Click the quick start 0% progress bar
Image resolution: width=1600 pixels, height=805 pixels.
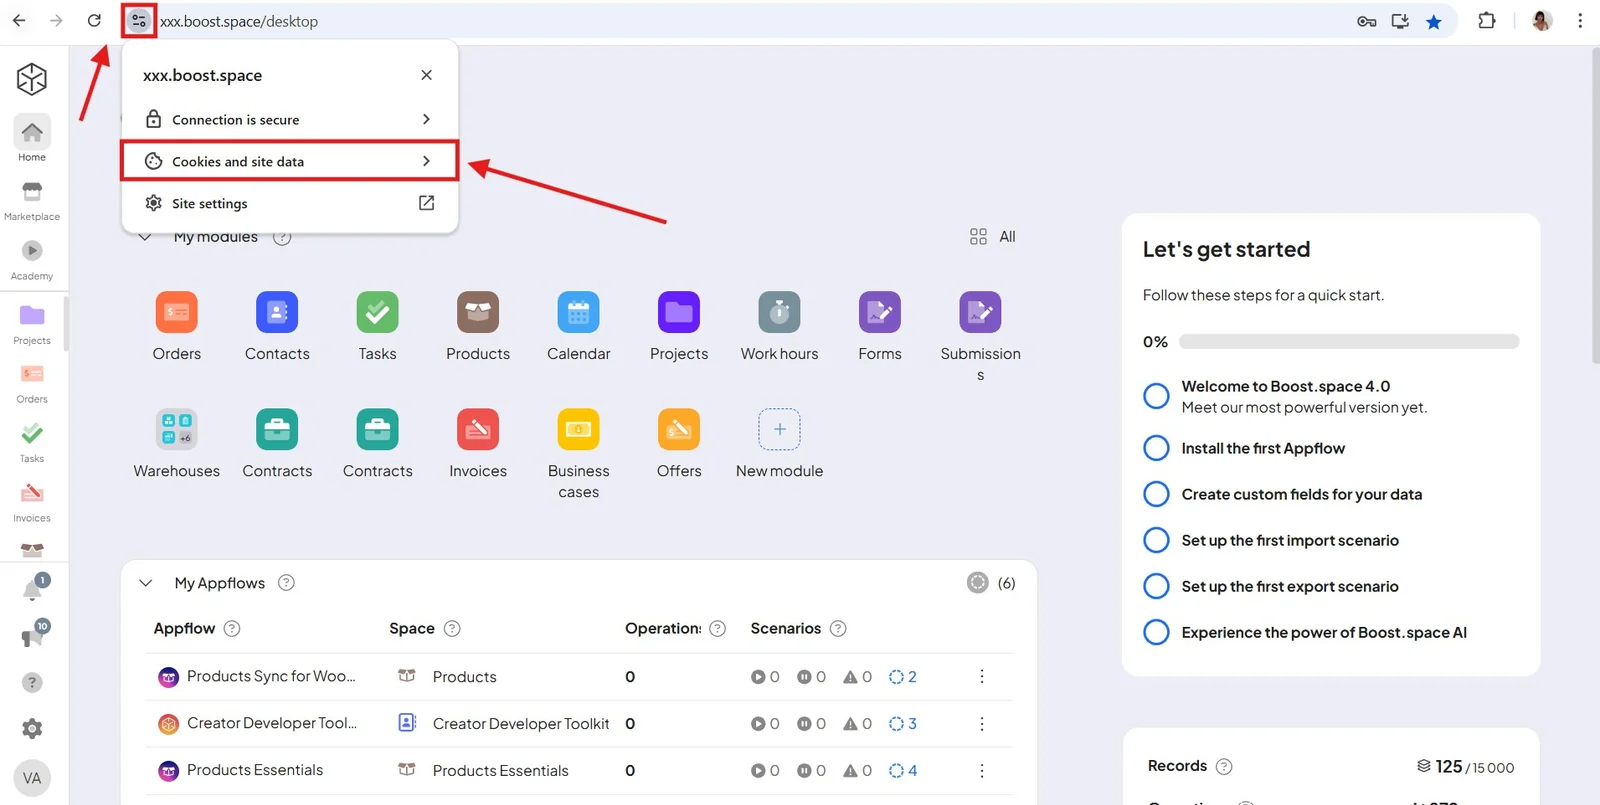[x=1349, y=342]
